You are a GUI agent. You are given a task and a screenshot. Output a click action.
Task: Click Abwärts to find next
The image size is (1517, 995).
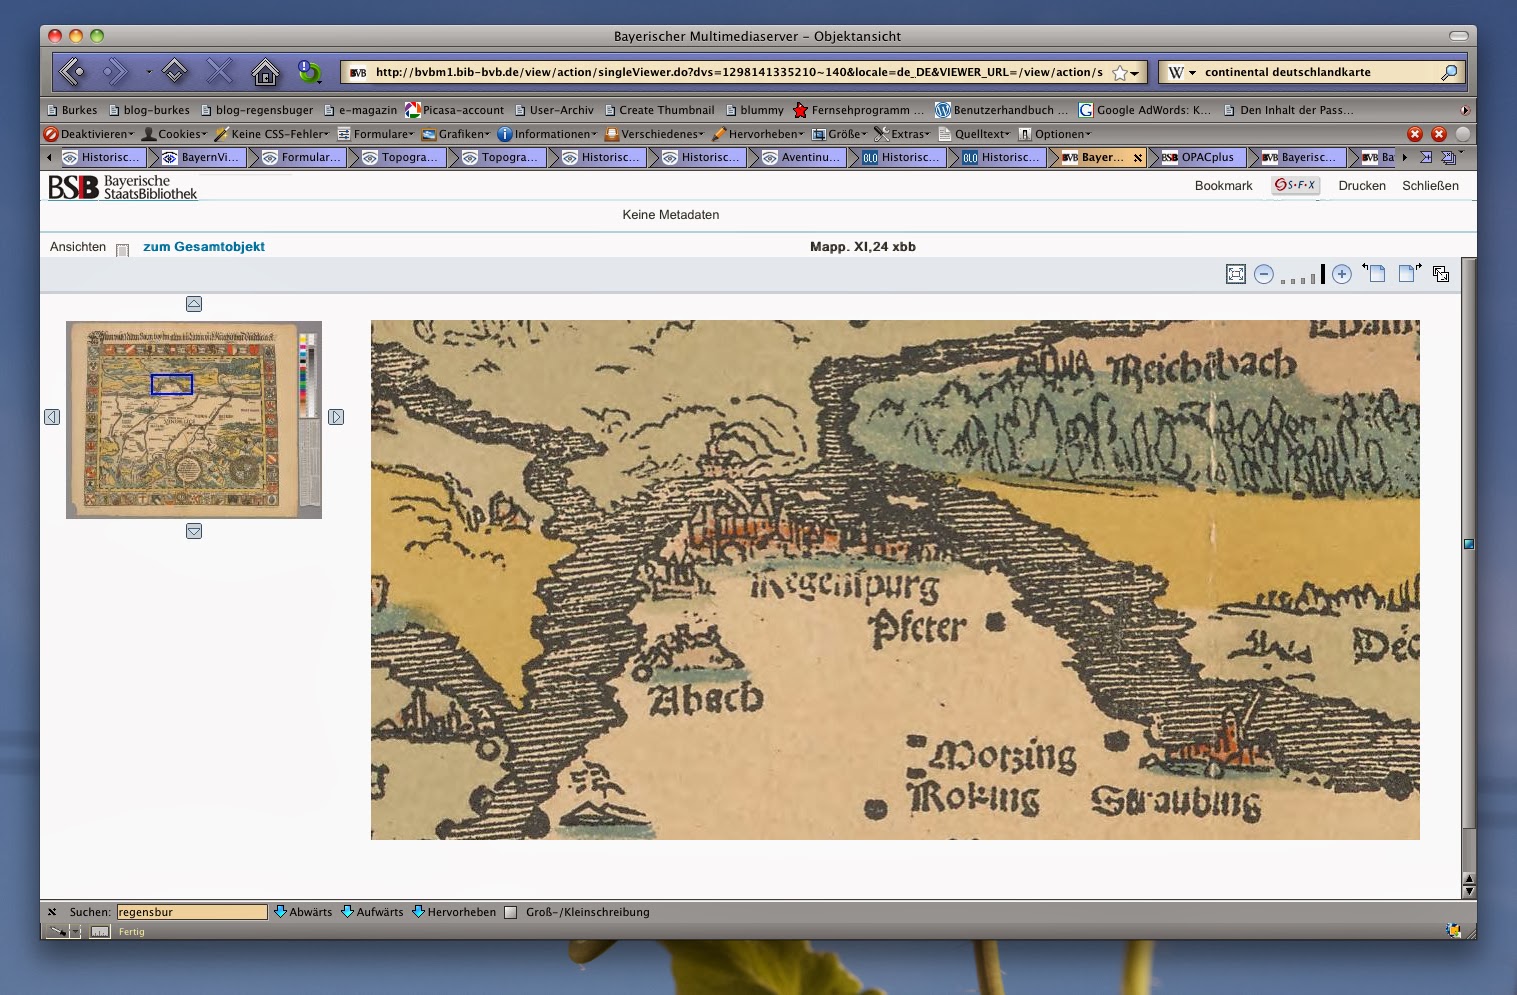tap(303, 912)
